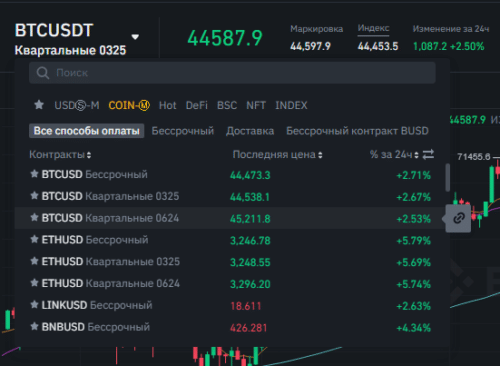Favorite LINKUSD Бессрочный with its star
Image resolution: width=500 pixels, height=366 pixels.
click(x=34, y=304)
